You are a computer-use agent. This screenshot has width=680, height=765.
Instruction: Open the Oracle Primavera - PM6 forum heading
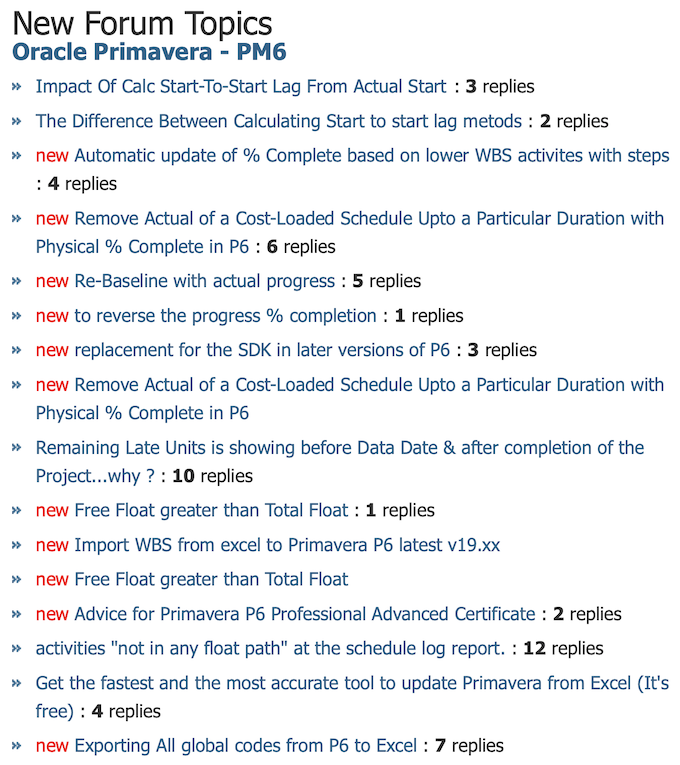tap(149, 52)
